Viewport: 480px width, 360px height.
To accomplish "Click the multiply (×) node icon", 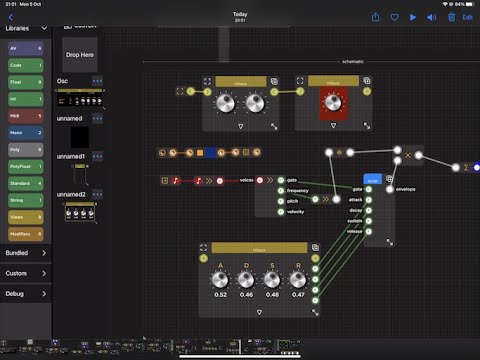I will click(x=408, y=155).
